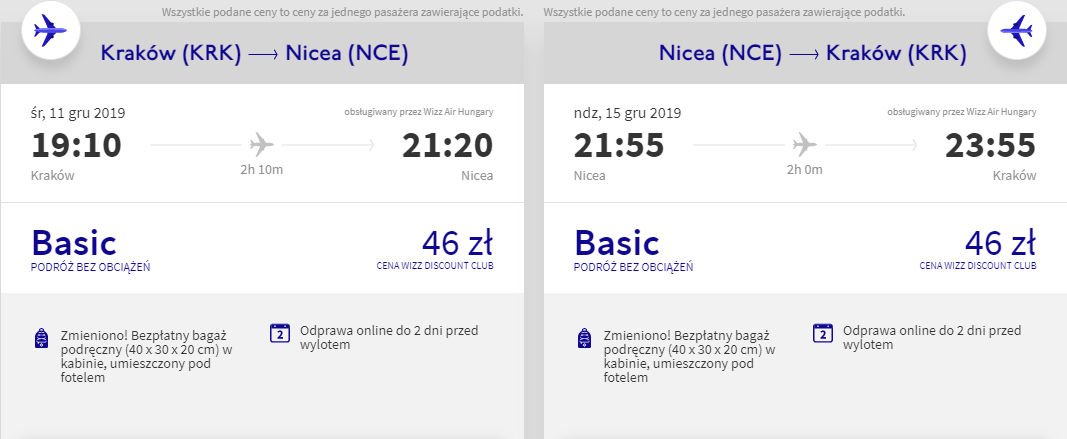Image resolution: width=1067 pixels, height=439 pixels.
Task: Click the online check-in calendar icon for return flight
Action: (823, 334)
